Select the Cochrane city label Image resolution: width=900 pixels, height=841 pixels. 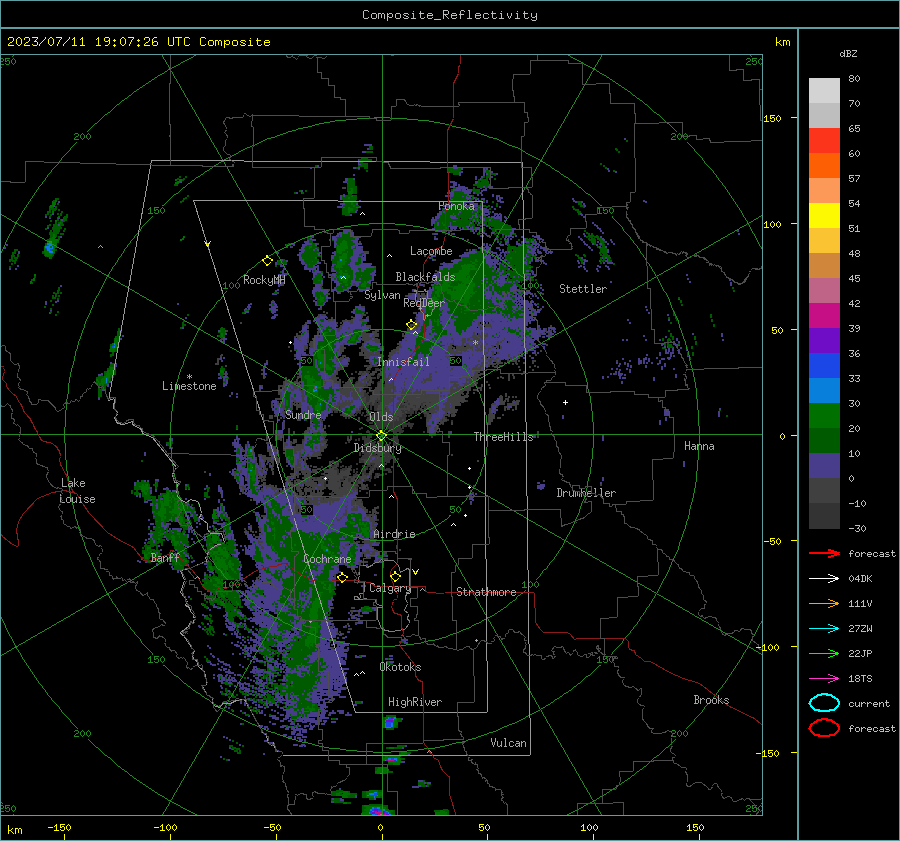327,559
